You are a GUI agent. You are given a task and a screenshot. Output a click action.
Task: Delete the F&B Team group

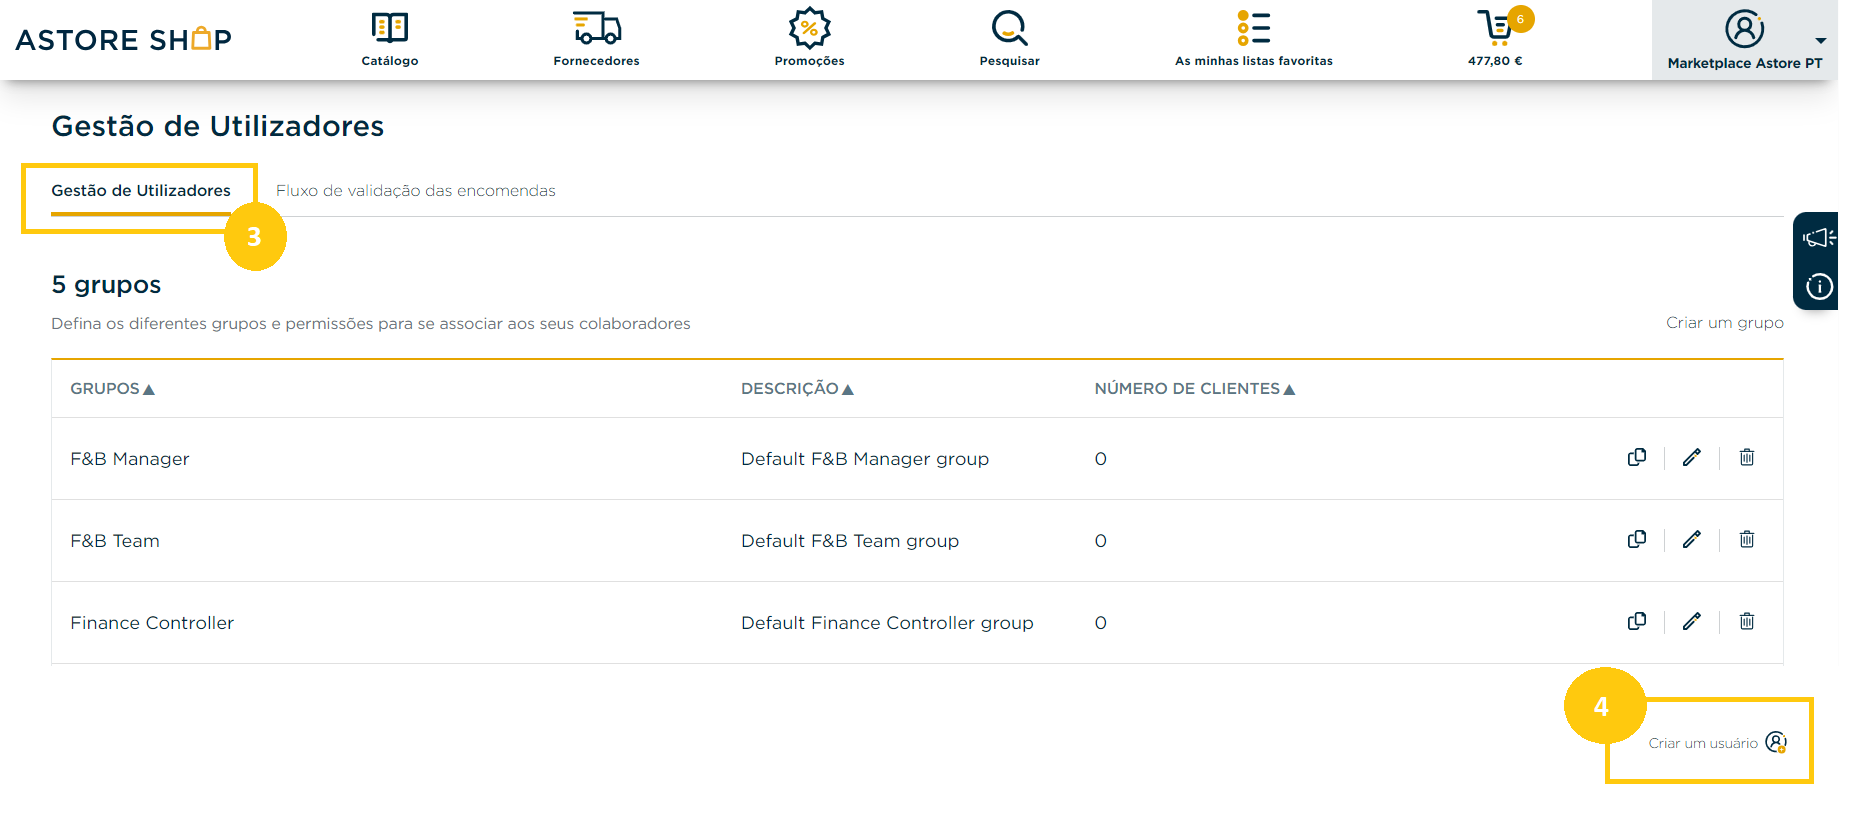[x=1747, y=539]
